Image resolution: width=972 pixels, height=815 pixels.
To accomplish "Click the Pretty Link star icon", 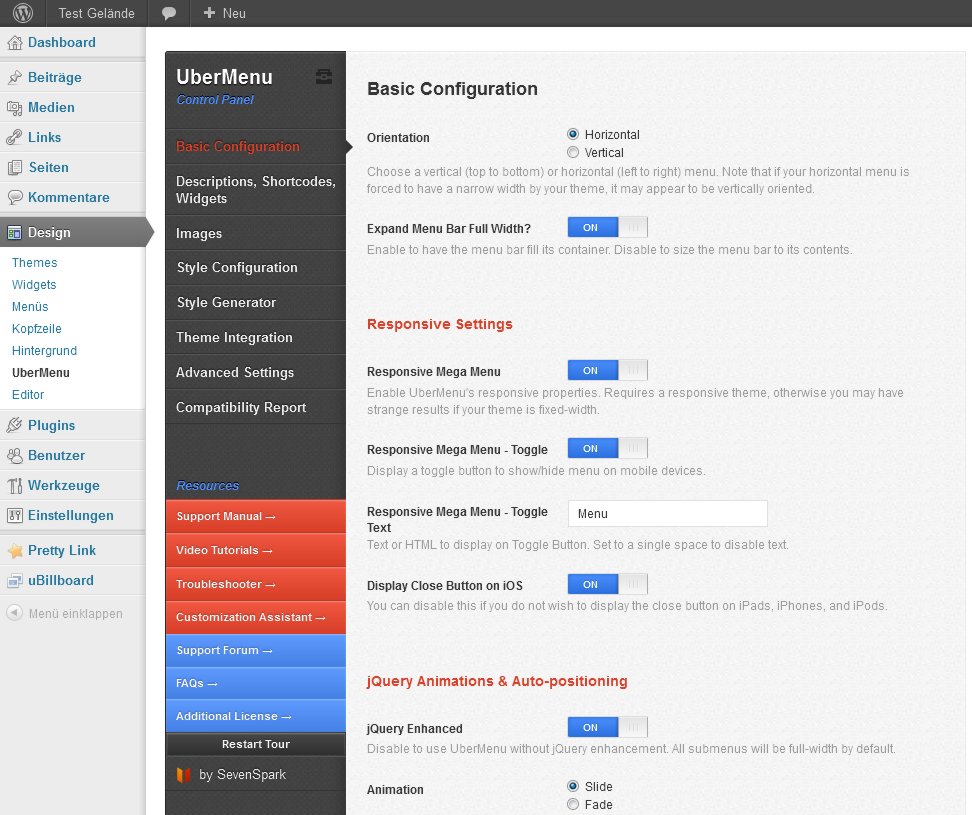I will [x=15, y=550].
